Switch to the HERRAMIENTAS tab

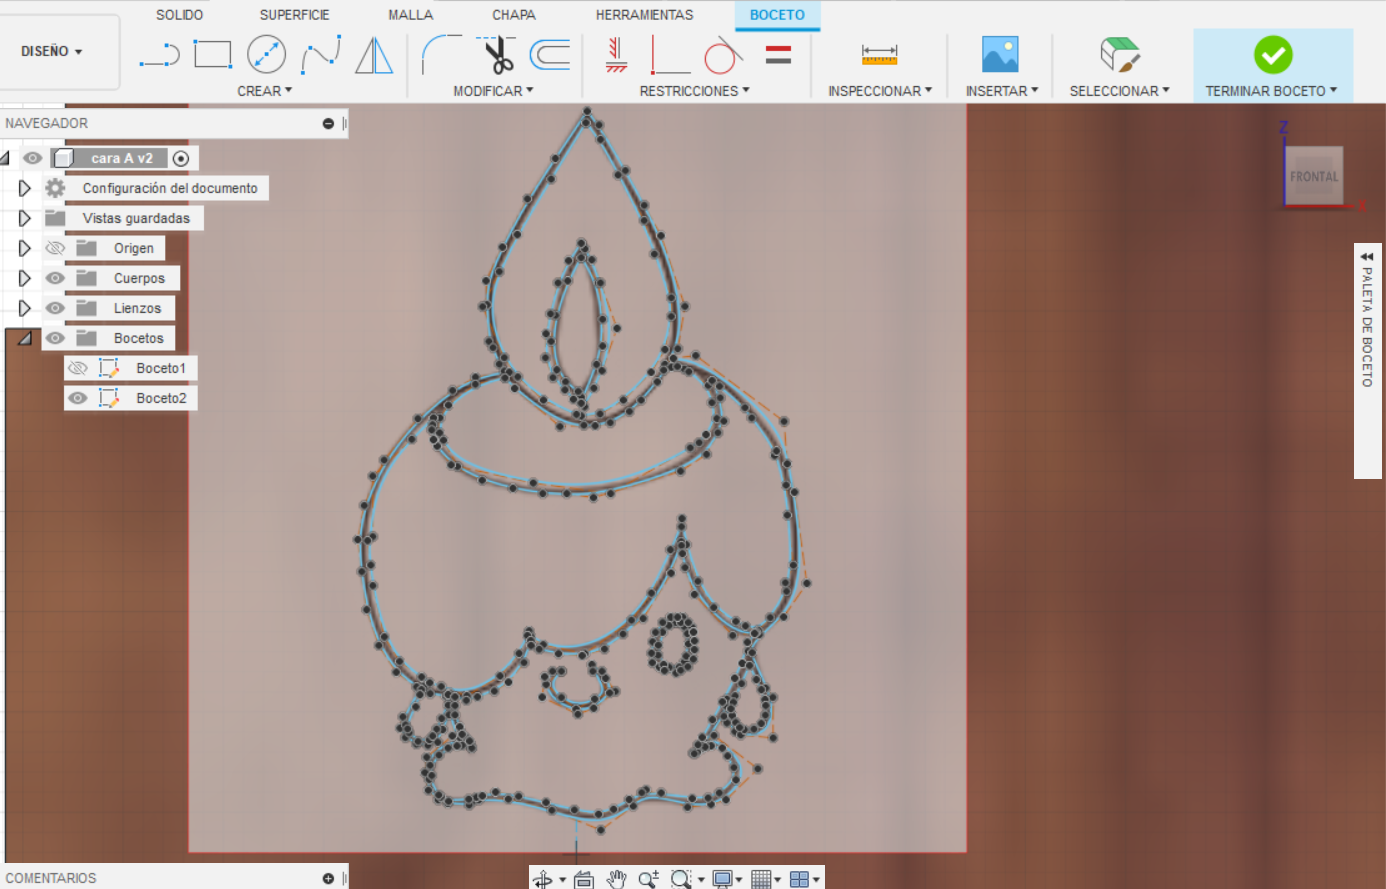pyautogui.click(x=644, y=15)
